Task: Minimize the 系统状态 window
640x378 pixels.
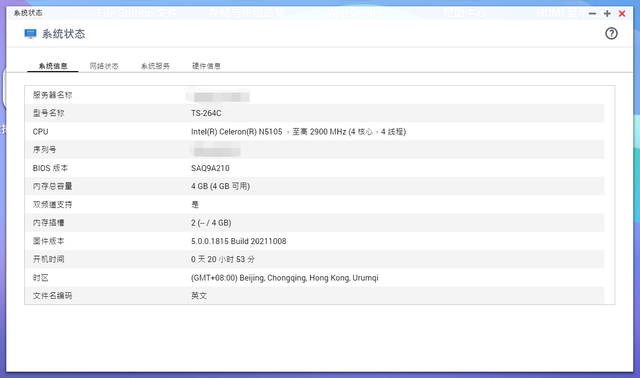Action: (592, 13)
